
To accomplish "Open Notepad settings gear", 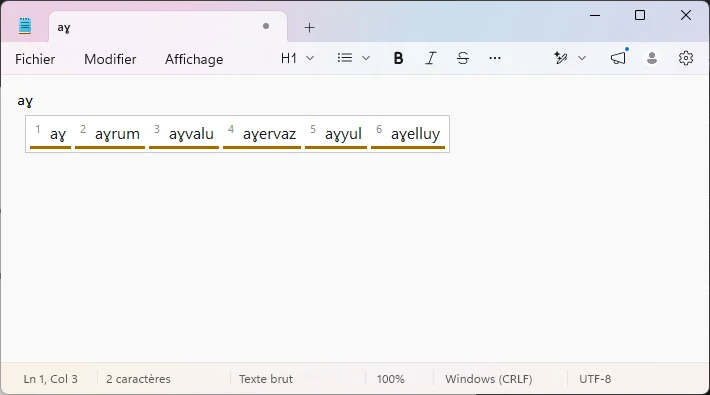I will tap(686, 58).
